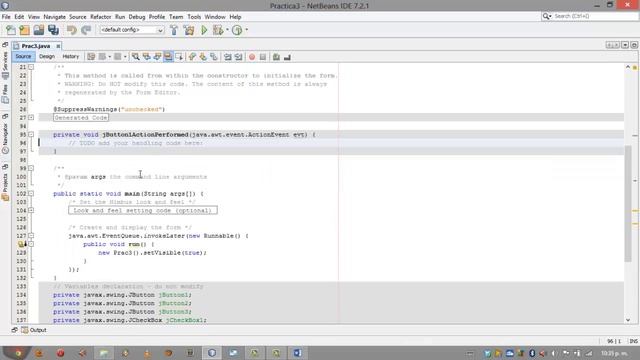Collapse jButton1ActionPerformed fold at line 95
This screenshot has height=360, width=640.
[x=31, y=134]
